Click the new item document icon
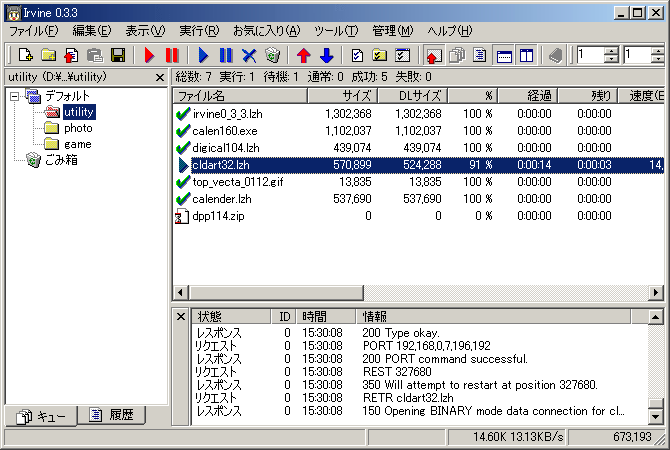670x450 pixels. [25, 55]
